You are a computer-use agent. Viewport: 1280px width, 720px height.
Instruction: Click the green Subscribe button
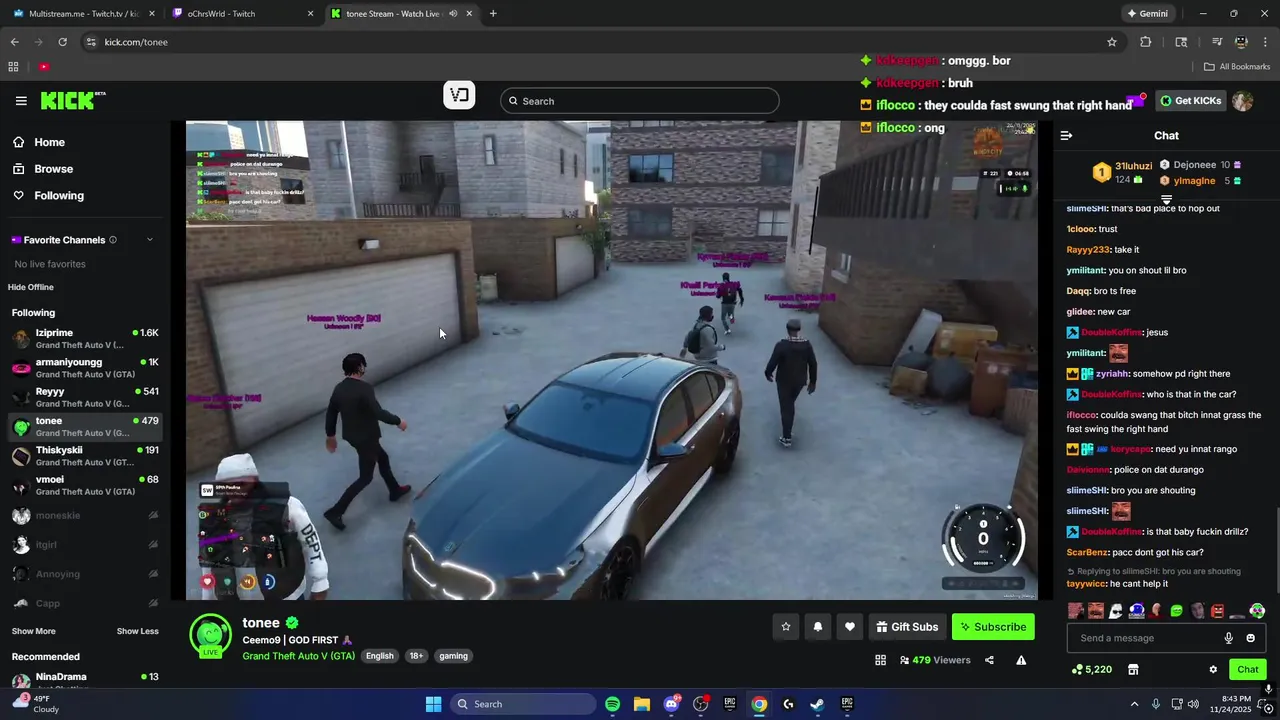[x=993, y=627]
